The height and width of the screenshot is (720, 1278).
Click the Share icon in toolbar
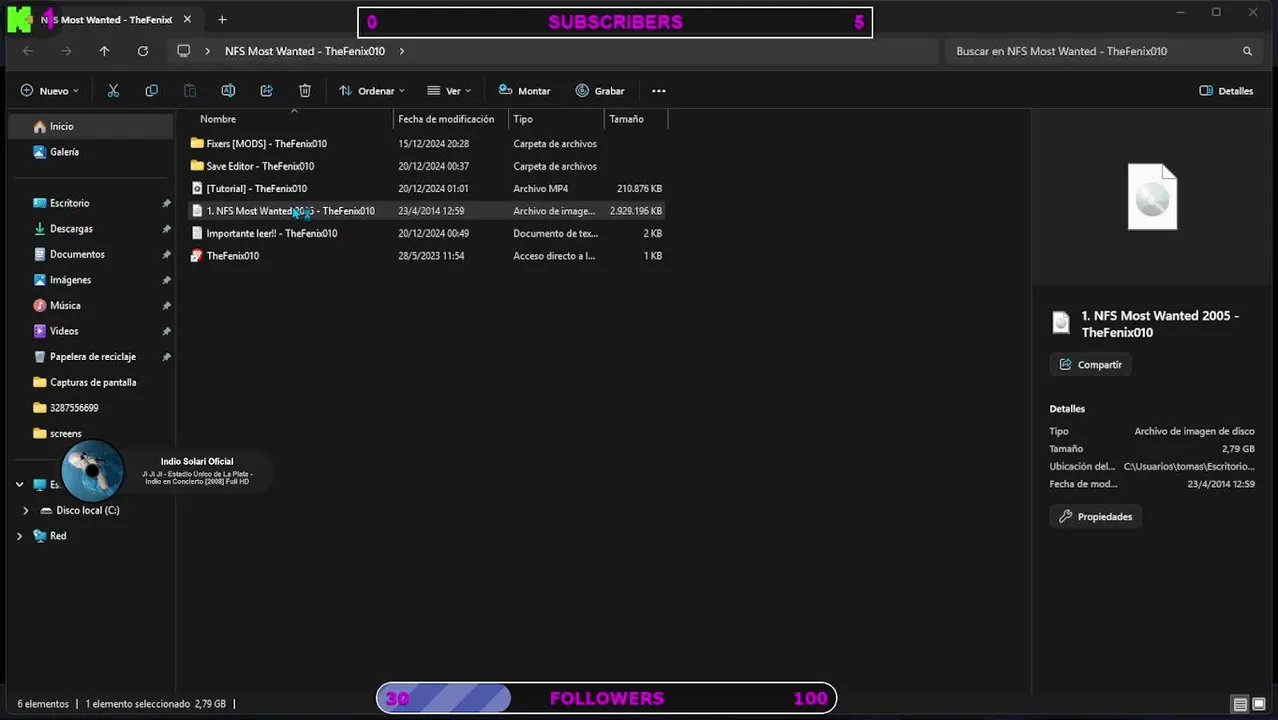(266, 91)
